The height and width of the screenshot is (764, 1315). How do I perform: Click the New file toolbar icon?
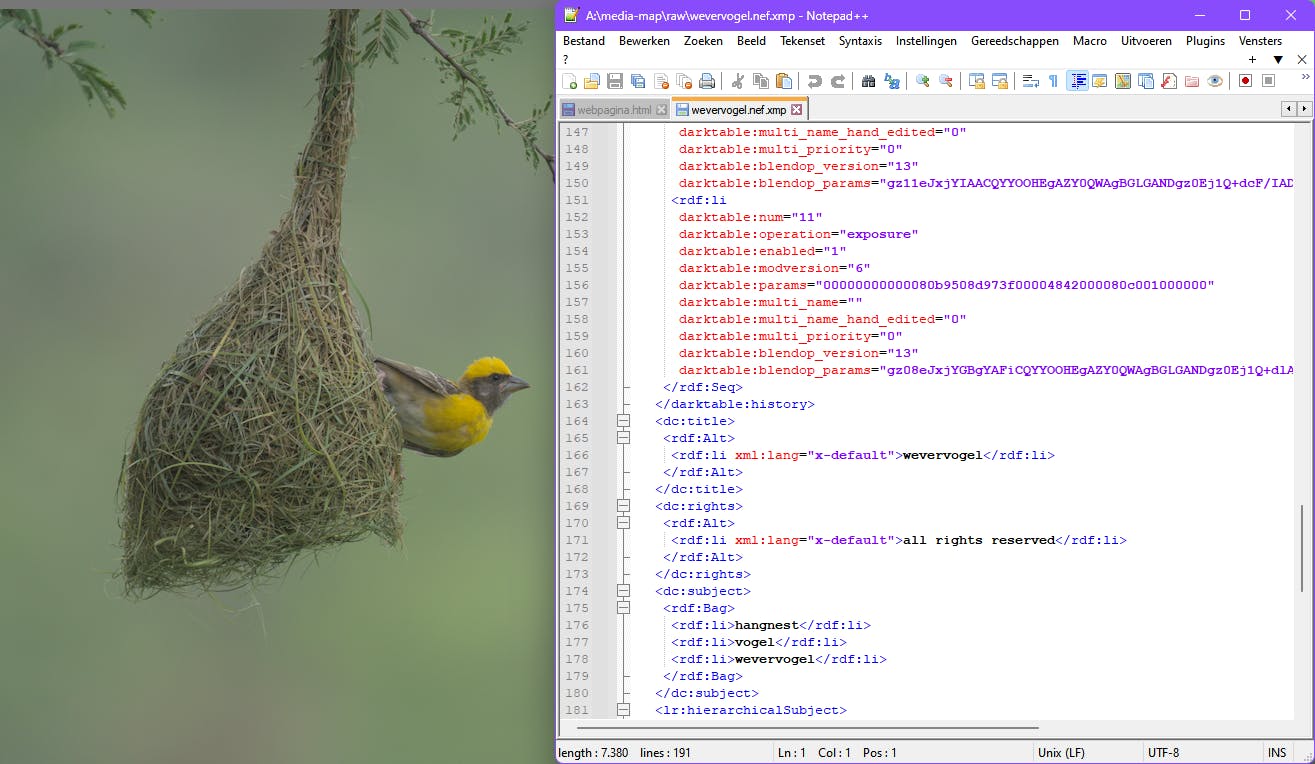point(570,82)
